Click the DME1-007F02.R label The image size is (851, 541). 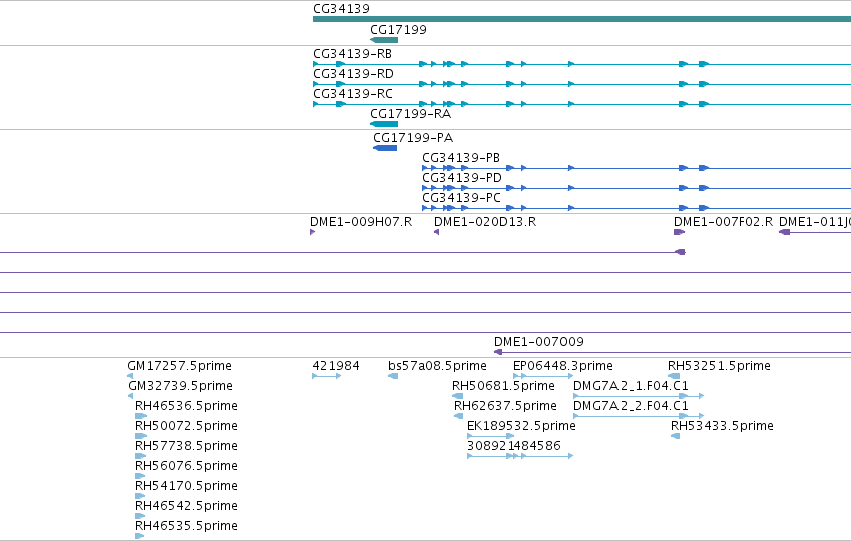tap(723, 222)
